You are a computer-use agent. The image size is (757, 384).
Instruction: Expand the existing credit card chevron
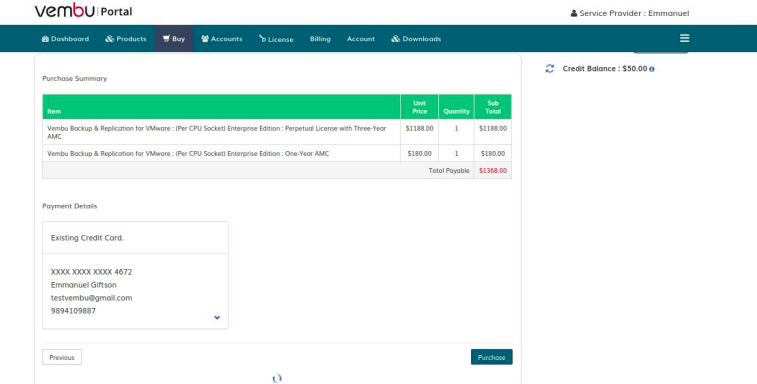point(217,317)
